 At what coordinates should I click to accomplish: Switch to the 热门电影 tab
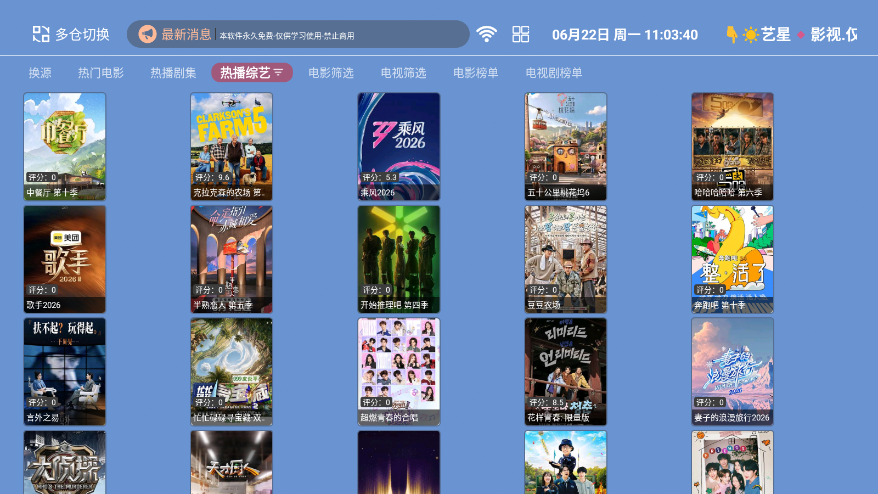101,73
